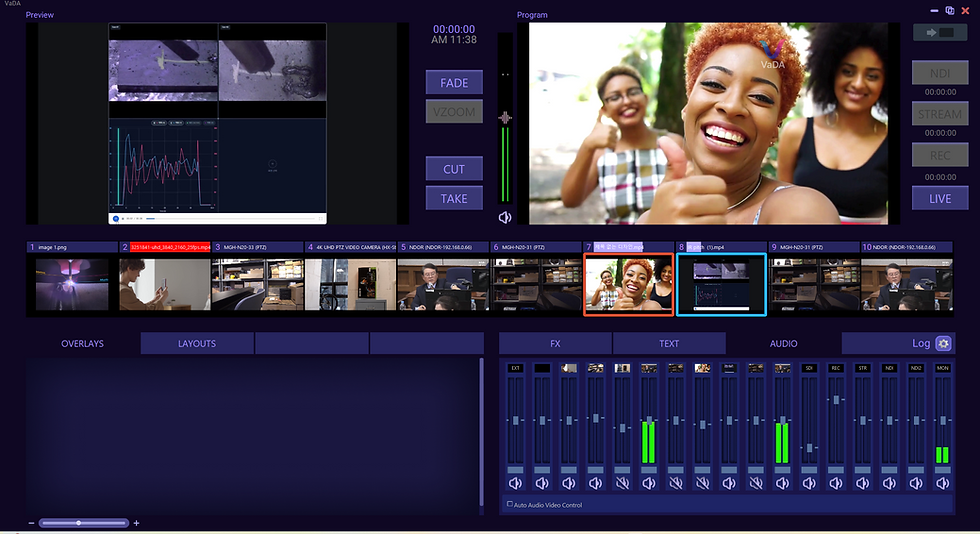The width and height of the screenshot is (980, 534).
Task: Click the rectangular button under MON meter
Action: [x=942, y=470]
